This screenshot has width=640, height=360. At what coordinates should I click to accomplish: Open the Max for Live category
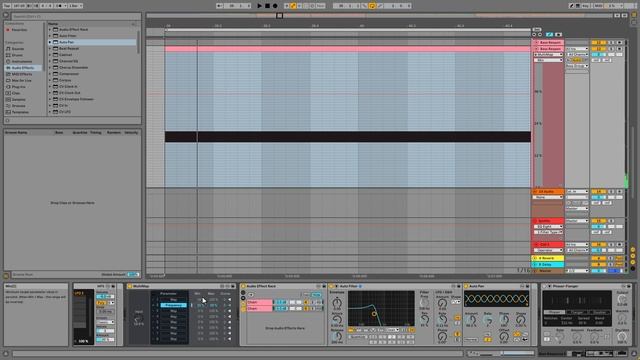[x=21, y=80]
